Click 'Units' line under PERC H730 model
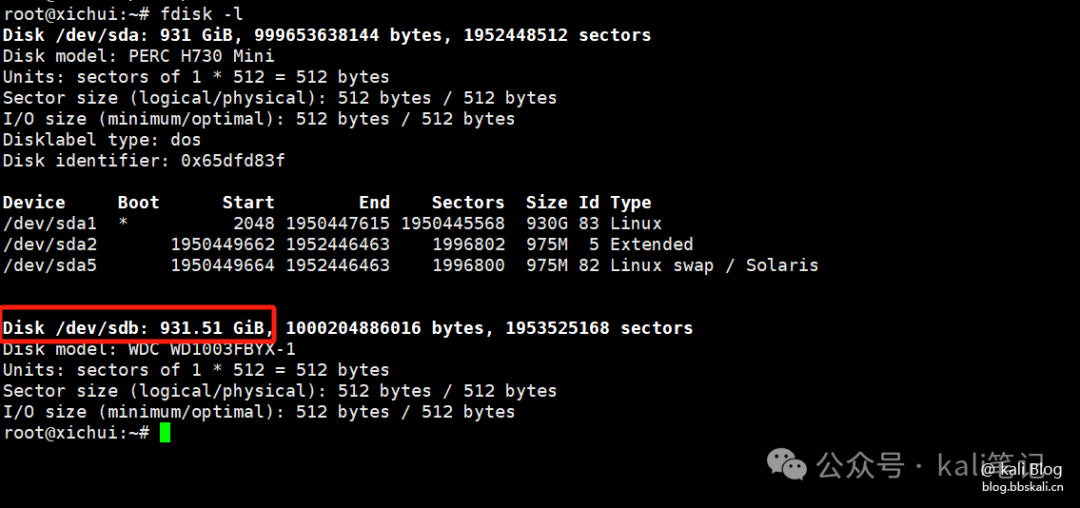Screen dimensions: 1080x508 point(196,76)
